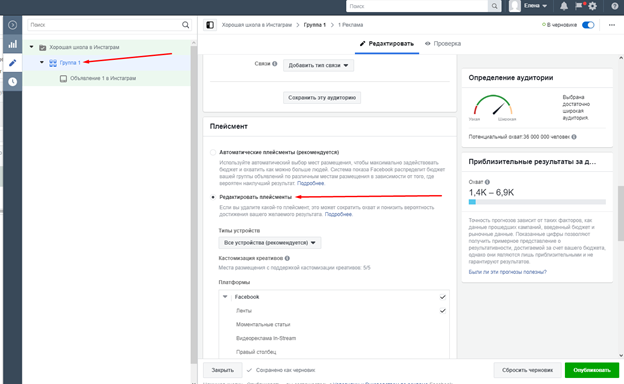Toggle the В черновике switch
This screenshot has height=384, width=624.
pyautogui.click(x=588, y=25)
